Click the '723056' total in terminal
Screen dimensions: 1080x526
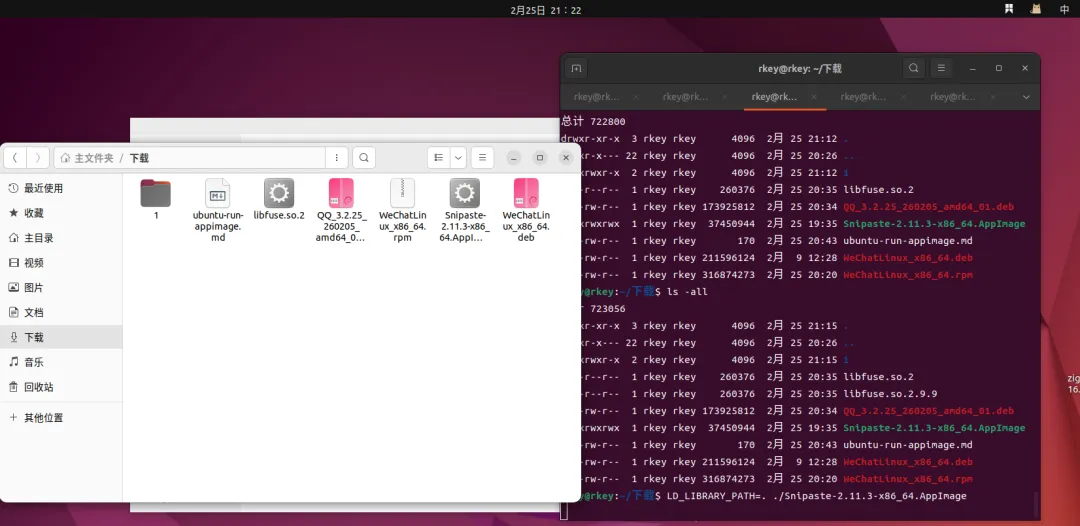coord(608,308)
